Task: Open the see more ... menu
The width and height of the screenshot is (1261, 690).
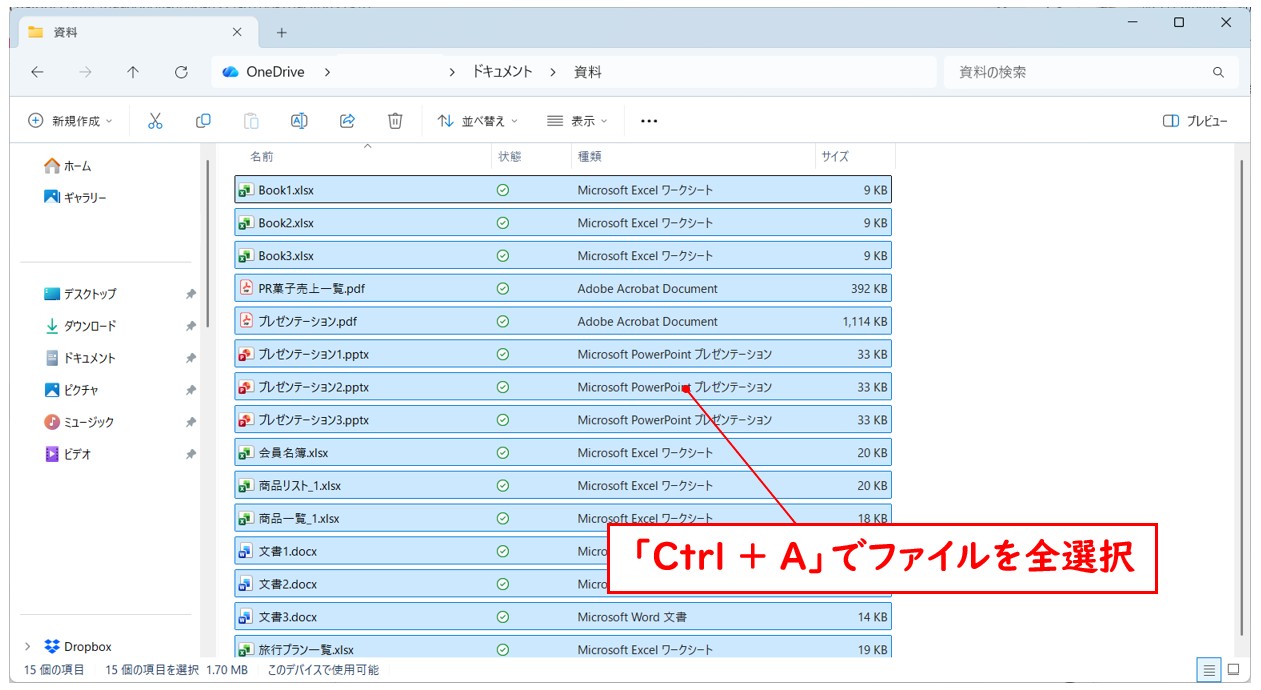Action: (649, 121)
